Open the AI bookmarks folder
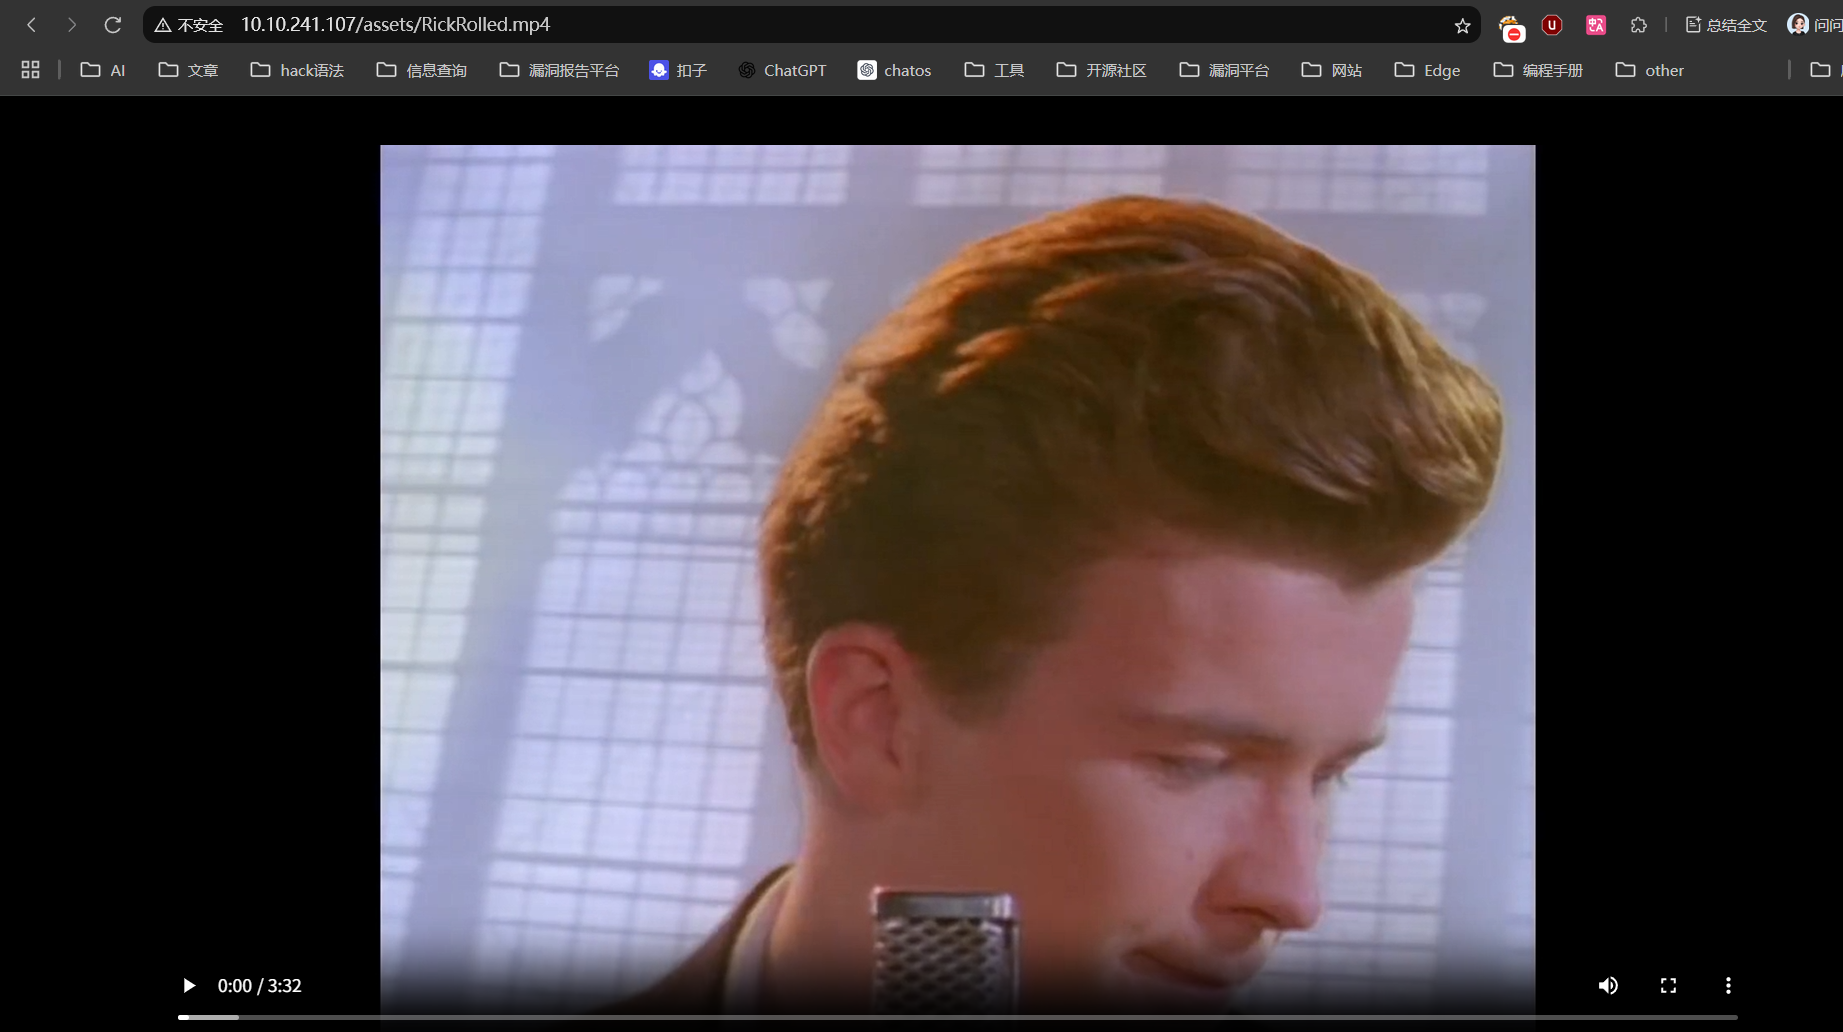 103,70
